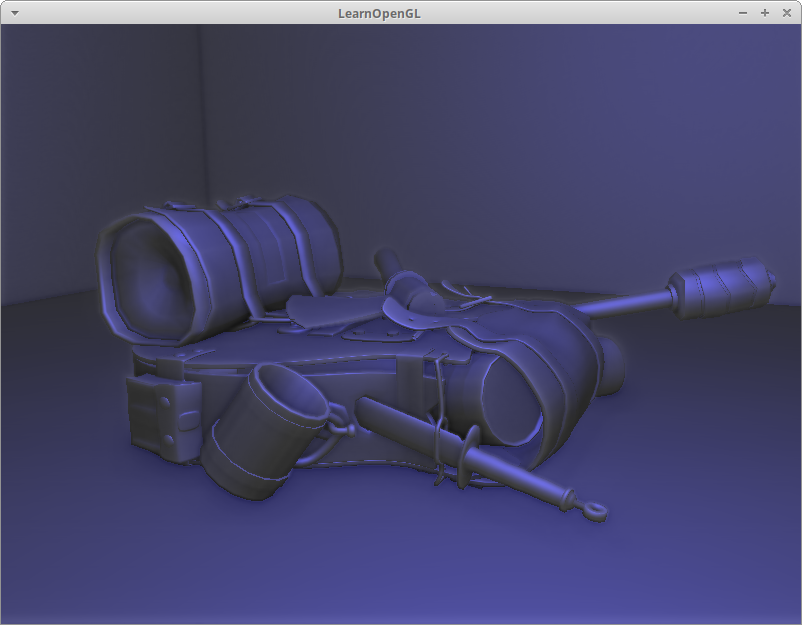Maximize the LearnOpenGL window with plus button
Image resolution: width=802 pixels, height=625 pixels.
(x=765, y=13)
